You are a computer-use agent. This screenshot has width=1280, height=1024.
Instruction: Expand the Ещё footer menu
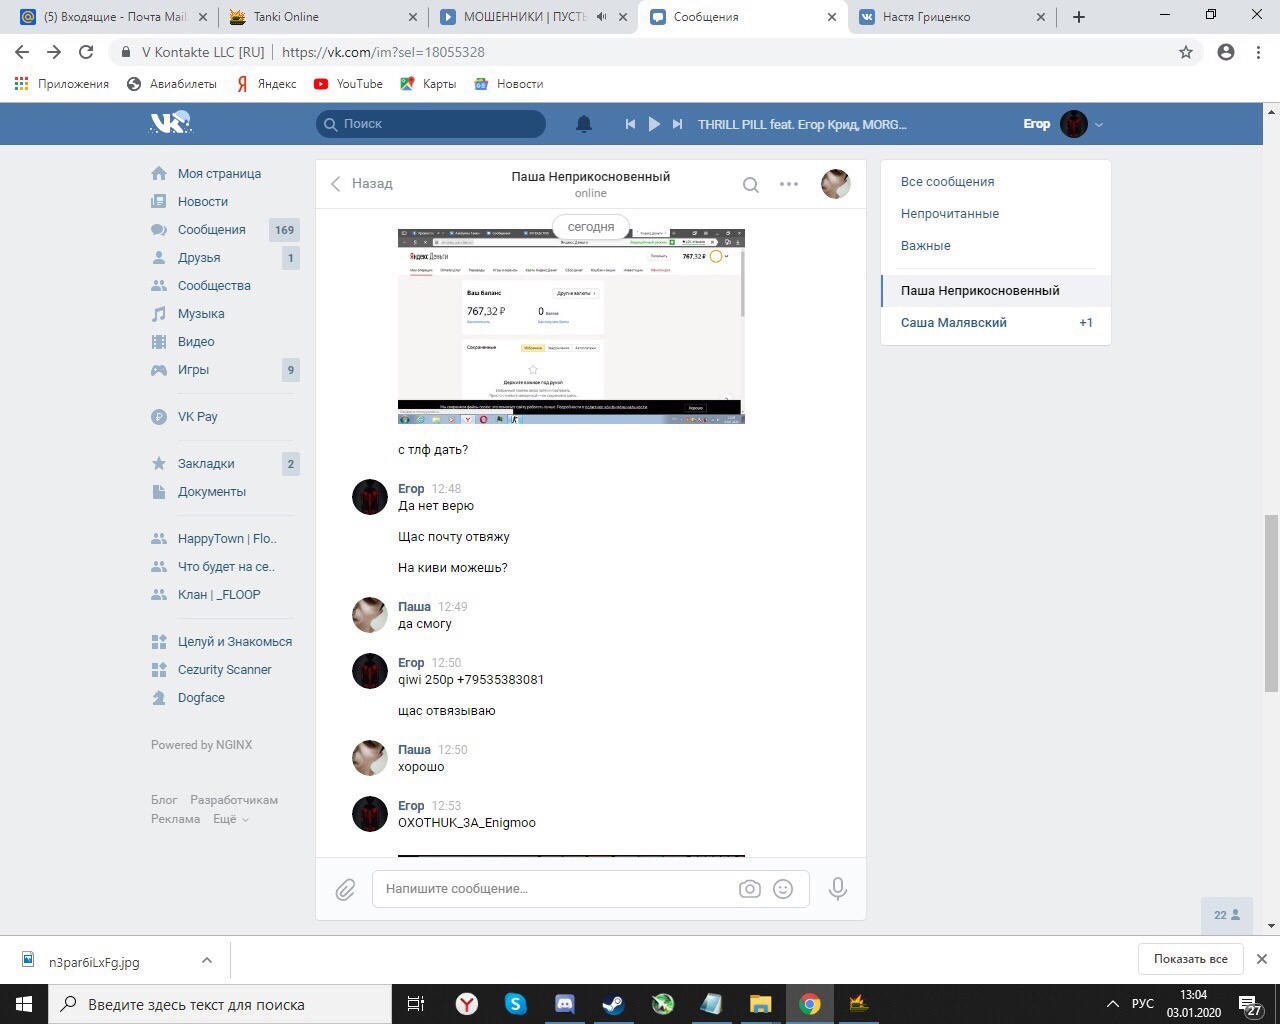click(x=231, y=819)
